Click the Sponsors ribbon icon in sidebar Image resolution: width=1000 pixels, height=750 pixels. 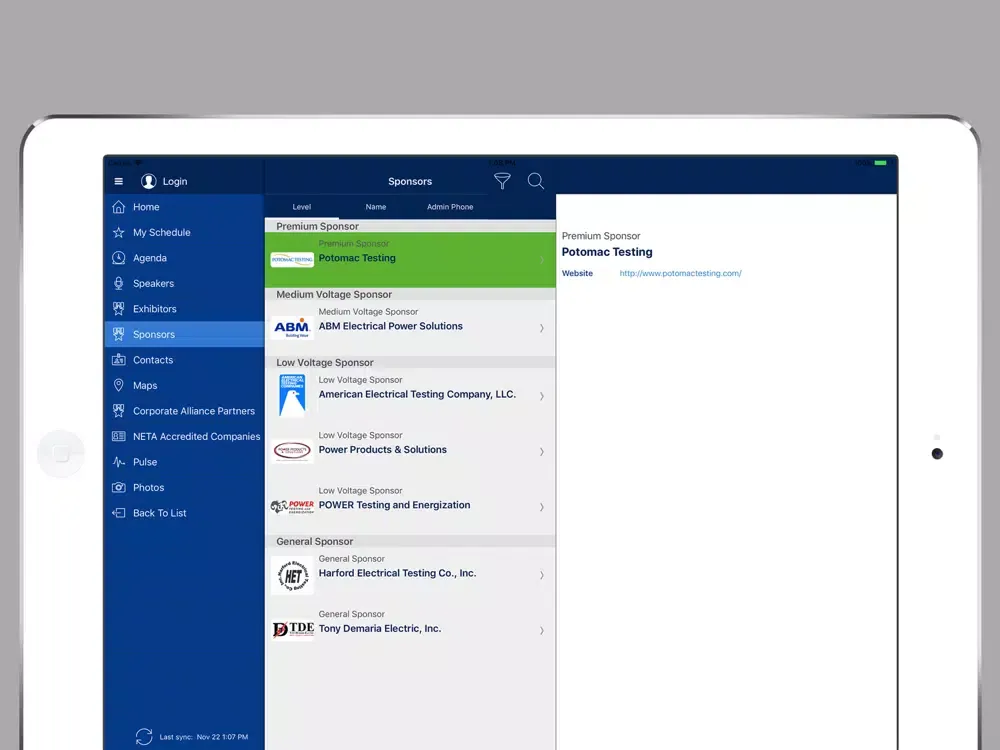(119, 334)
